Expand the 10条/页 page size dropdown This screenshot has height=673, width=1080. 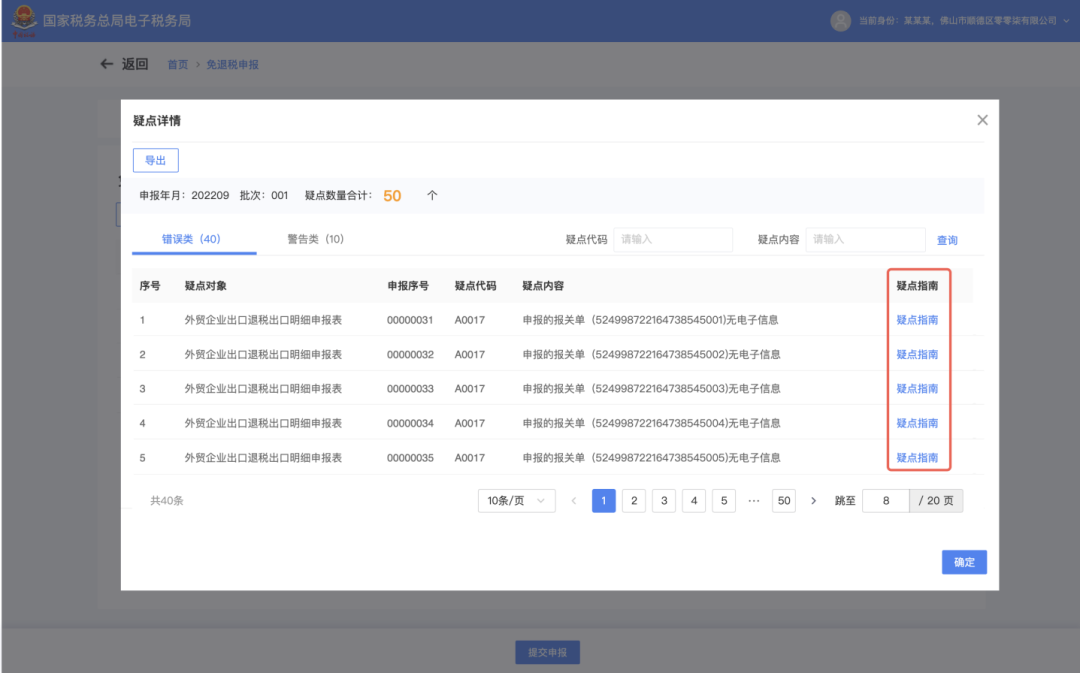[x=516, y=501]
